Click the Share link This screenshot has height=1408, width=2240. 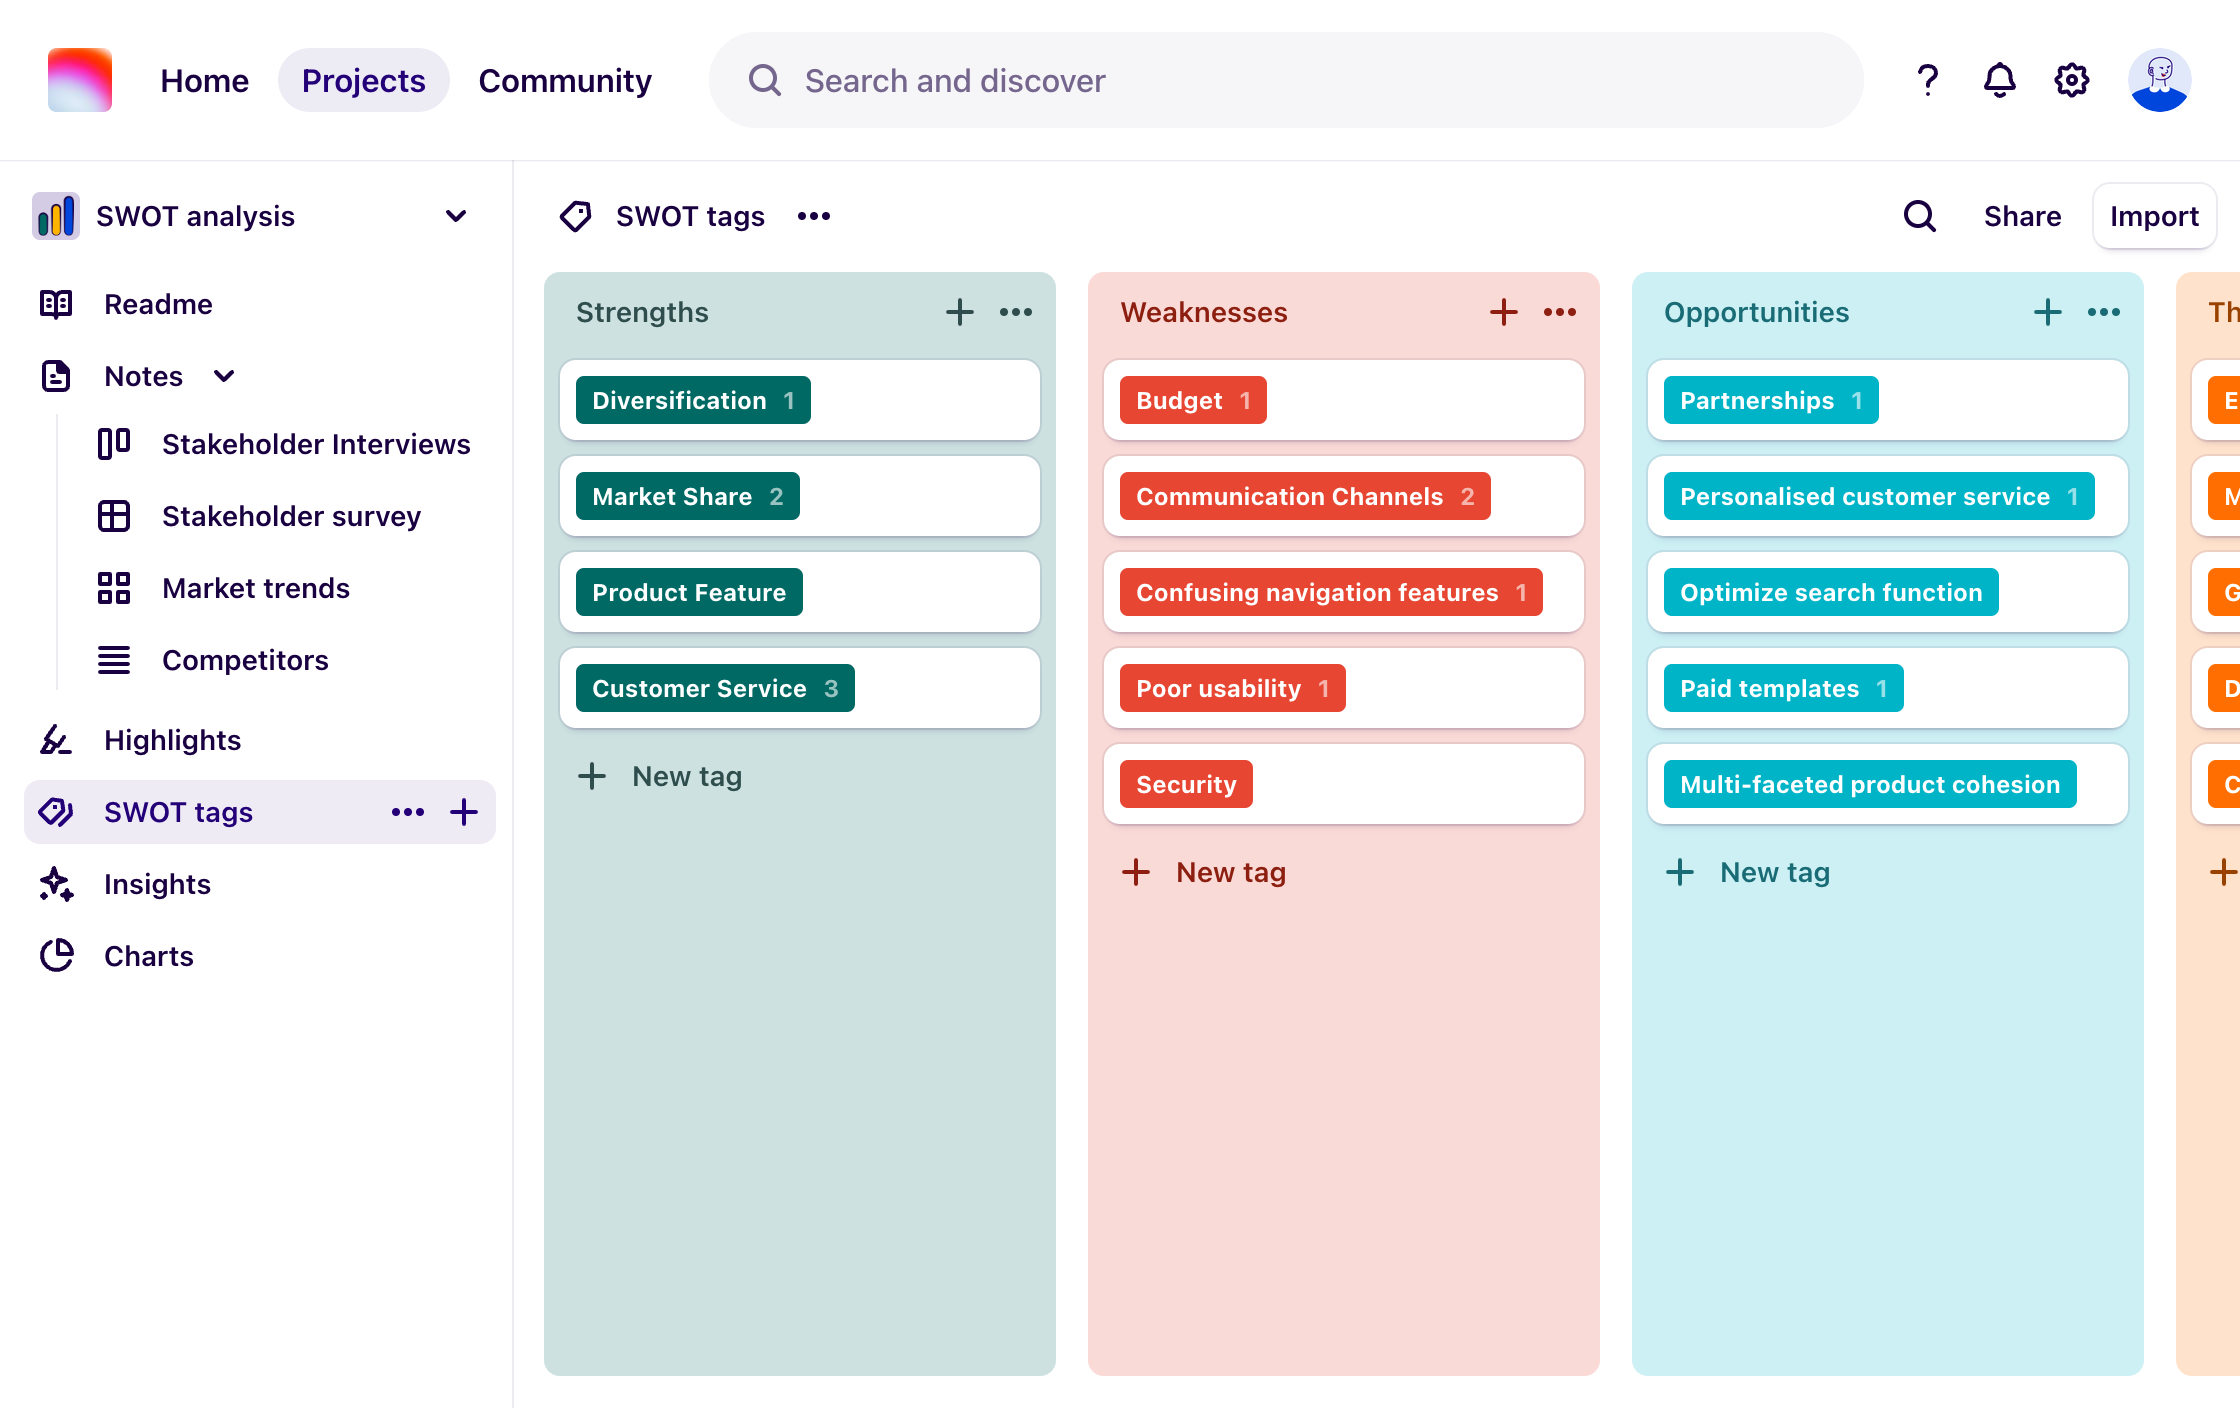[x=2022, y=216]
